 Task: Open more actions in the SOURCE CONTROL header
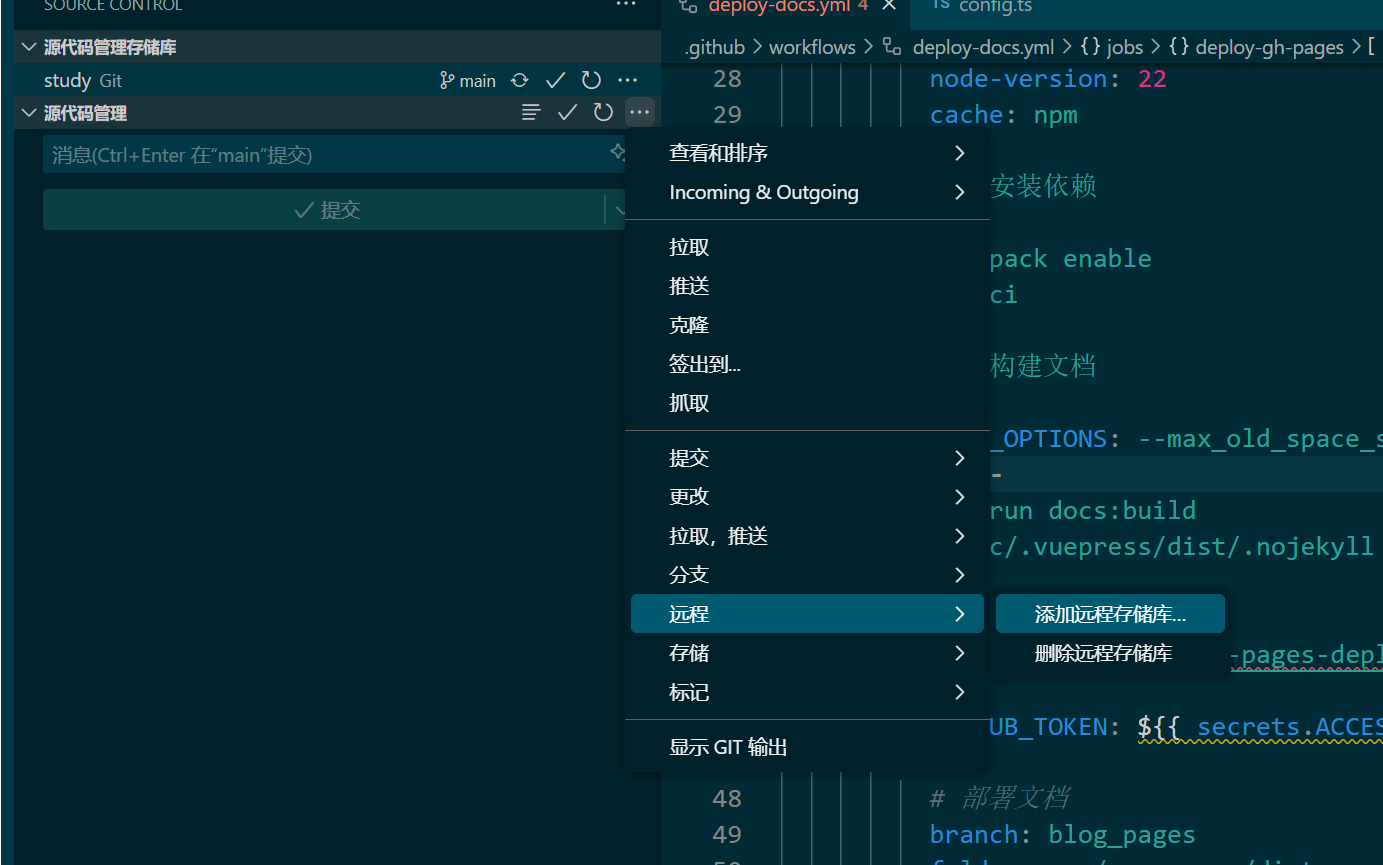[626, 5]
